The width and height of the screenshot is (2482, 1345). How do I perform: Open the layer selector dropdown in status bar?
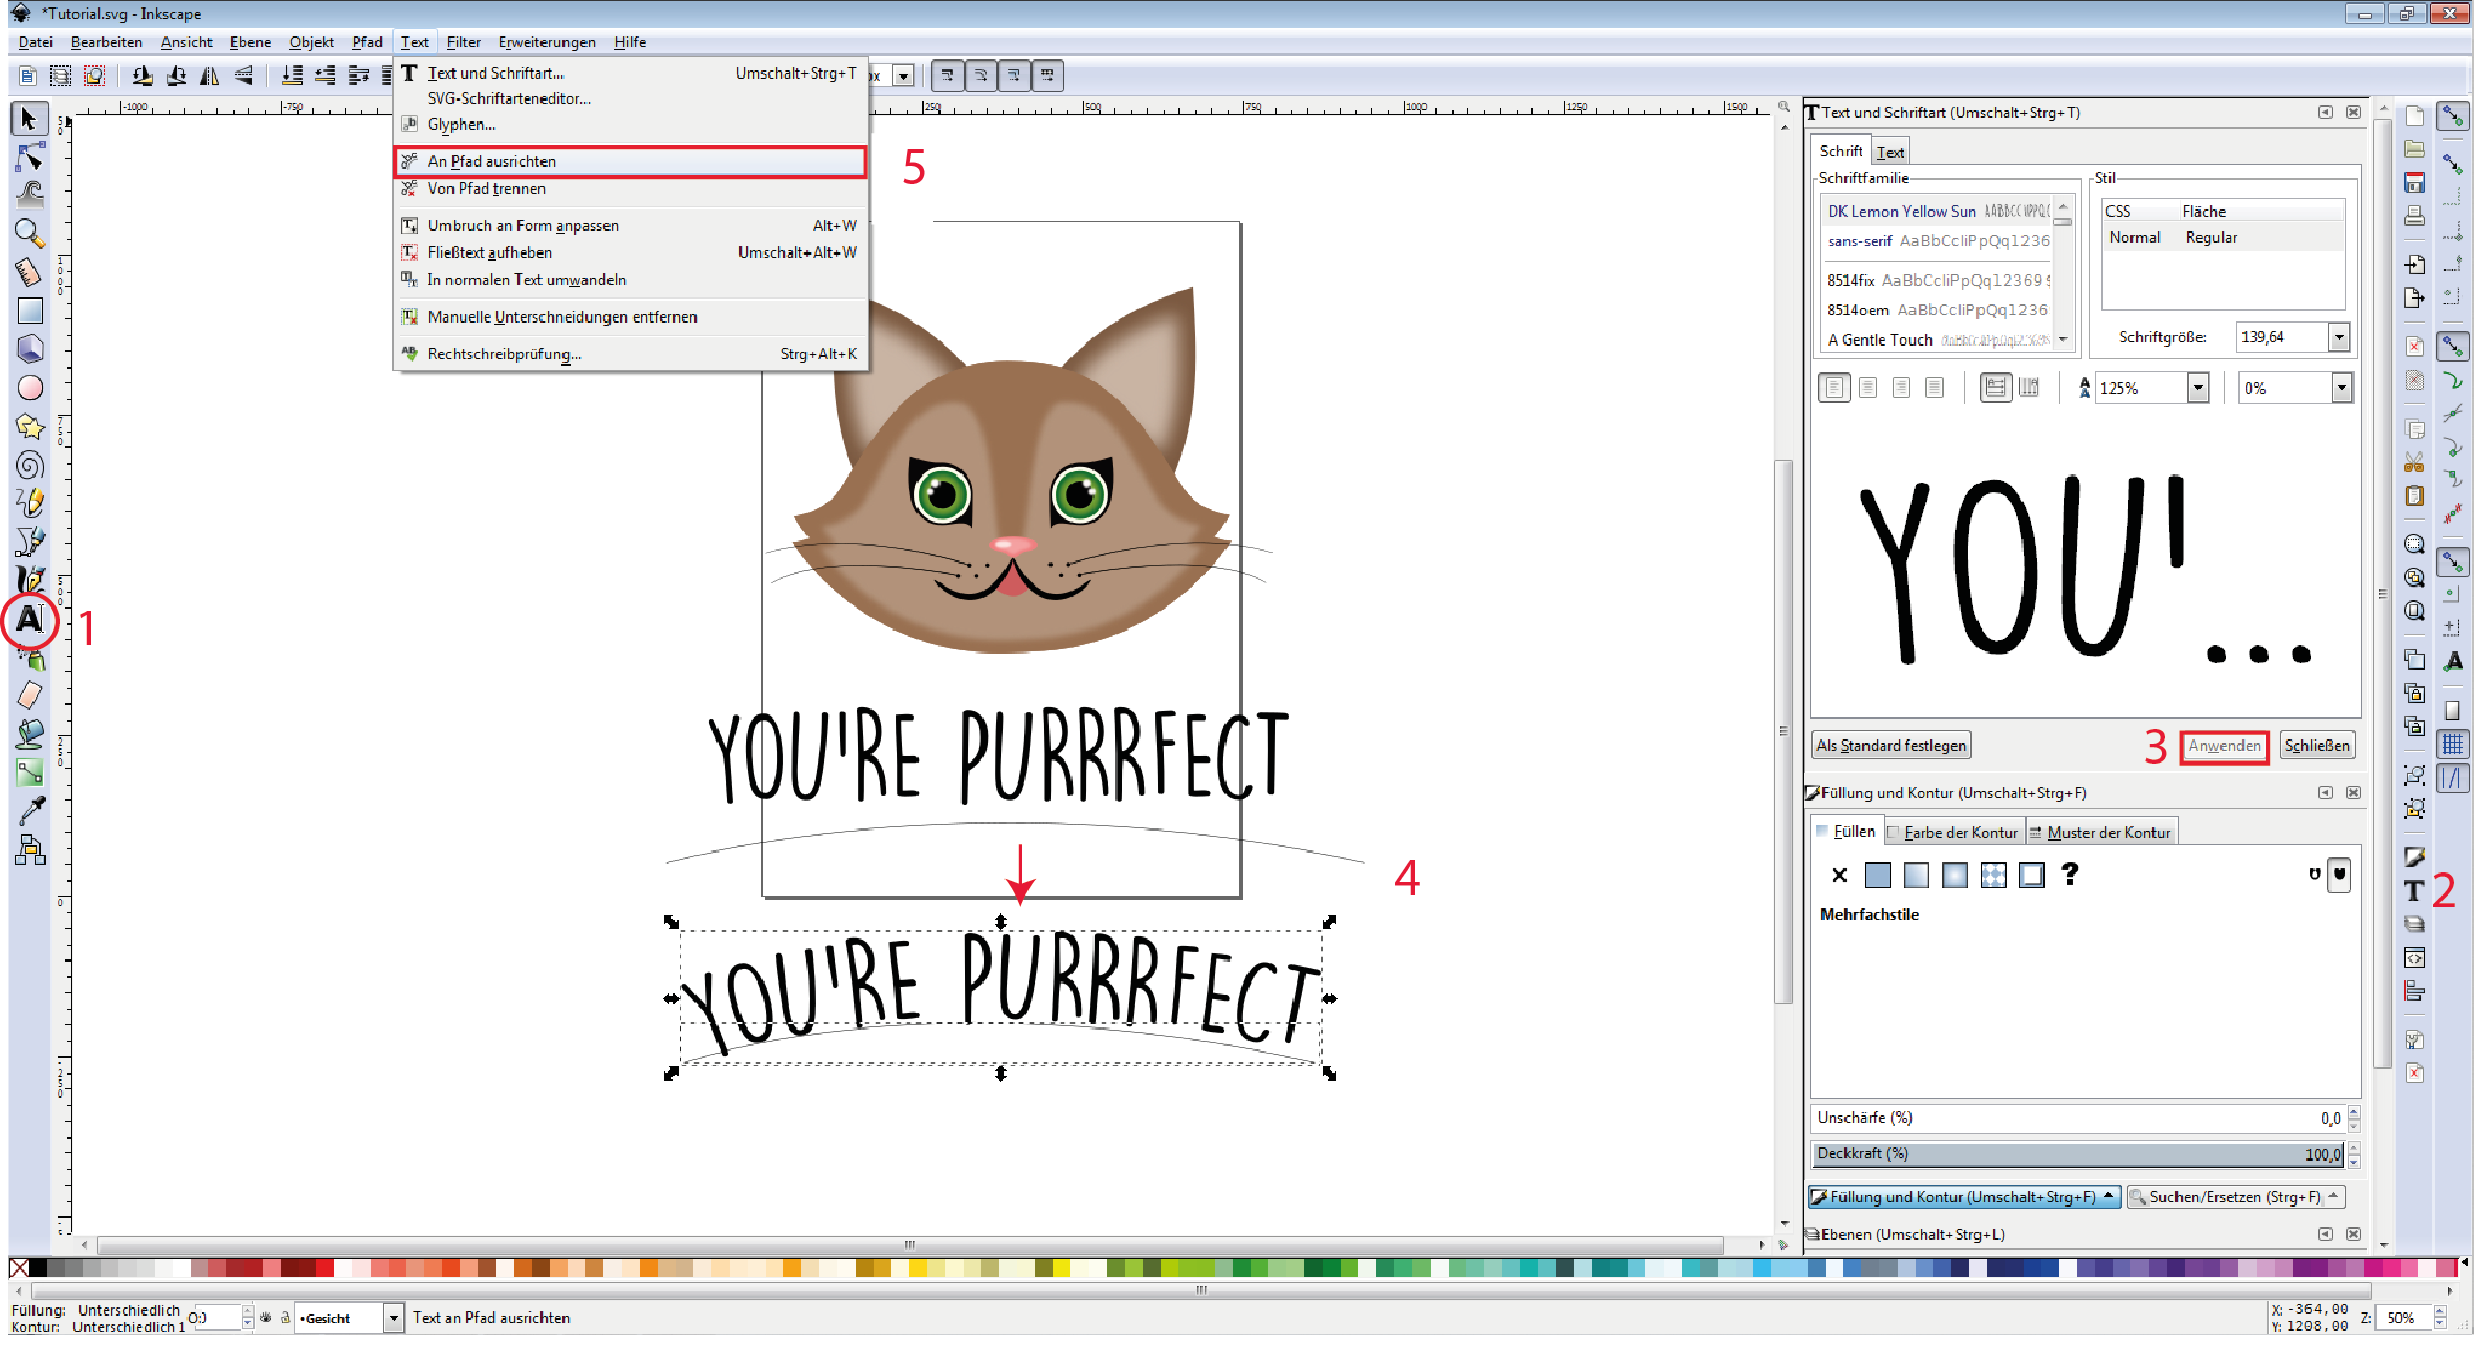394,1318
